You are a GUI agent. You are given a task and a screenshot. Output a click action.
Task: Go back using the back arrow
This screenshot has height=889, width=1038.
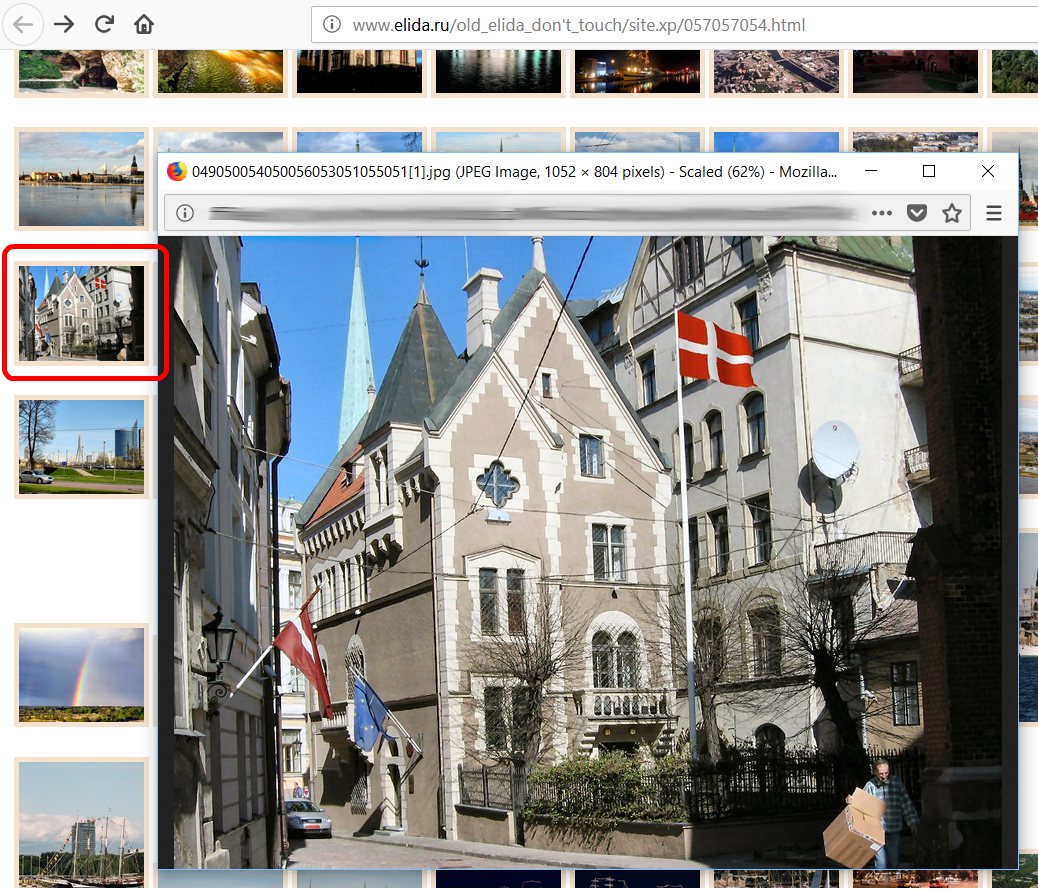click(23, 25)
